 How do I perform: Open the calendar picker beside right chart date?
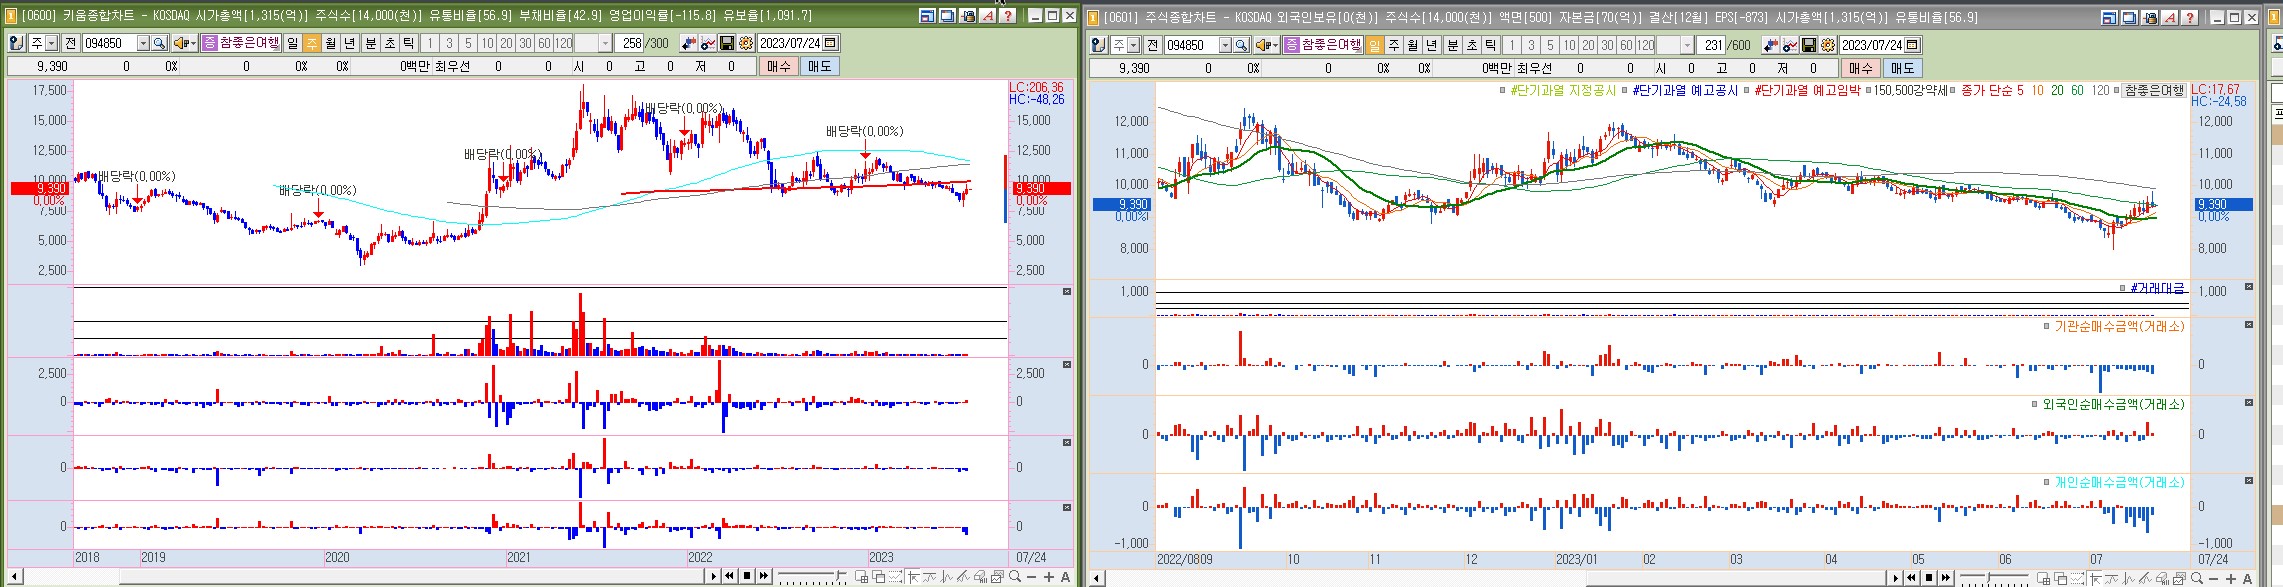point(1912,45)
